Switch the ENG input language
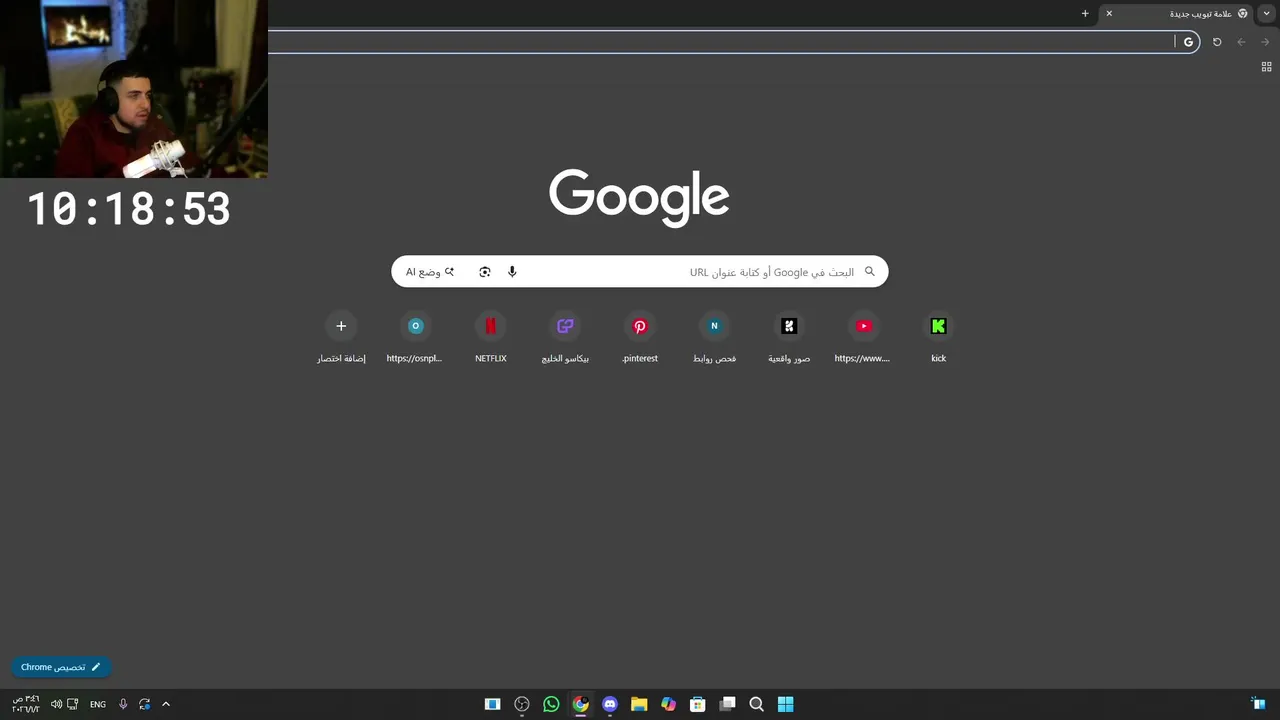 (x=97, y=704)
